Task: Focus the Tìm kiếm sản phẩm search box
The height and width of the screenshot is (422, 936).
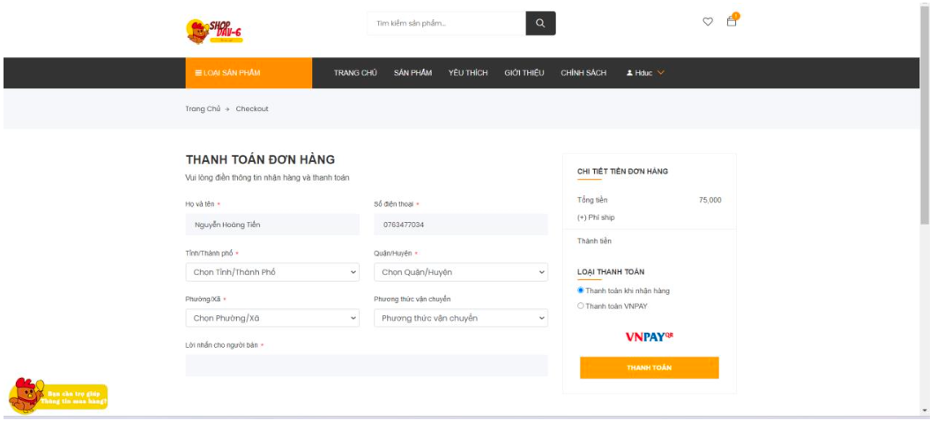Action: 447,23
